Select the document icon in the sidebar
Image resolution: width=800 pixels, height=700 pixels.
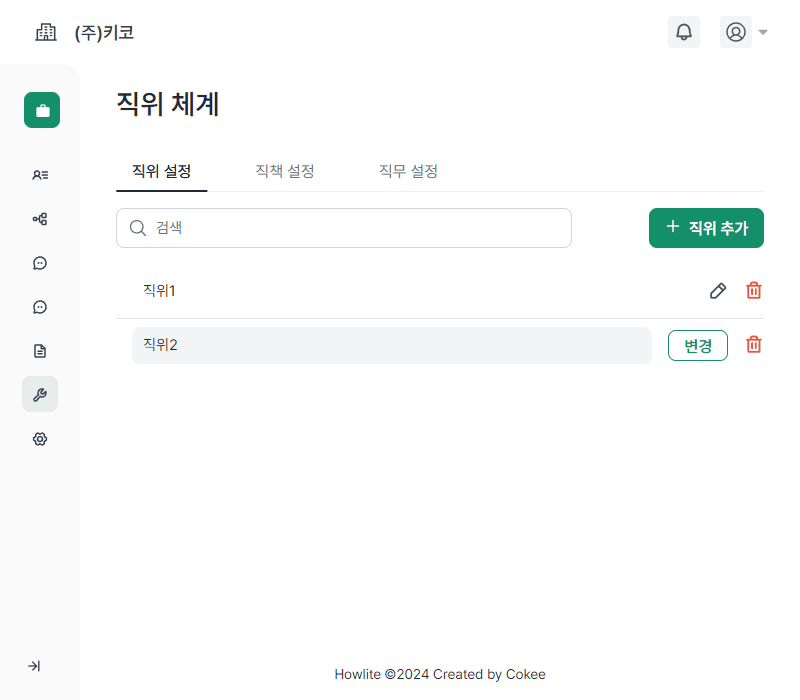coord(39,350)
